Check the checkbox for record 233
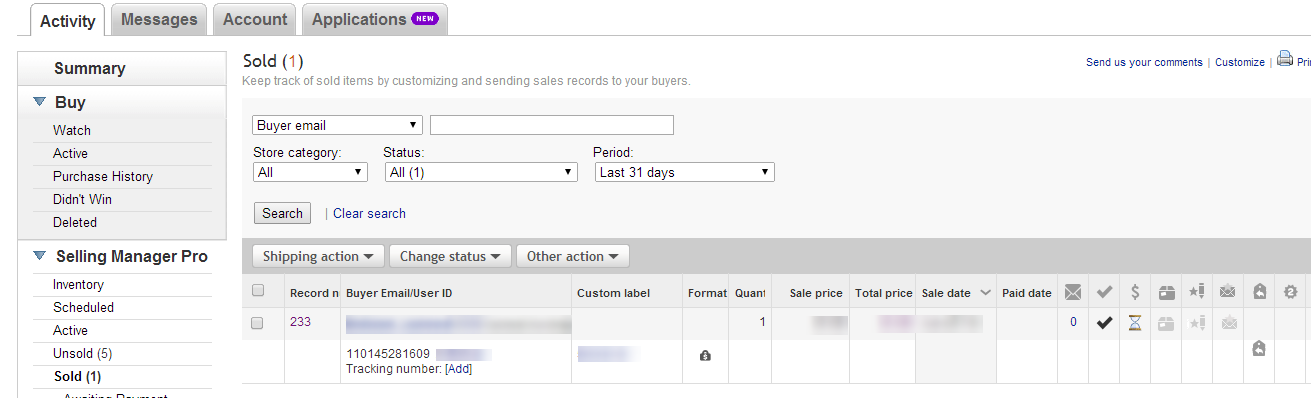This screenshot has width=1311, height=398. click(258, 323)
